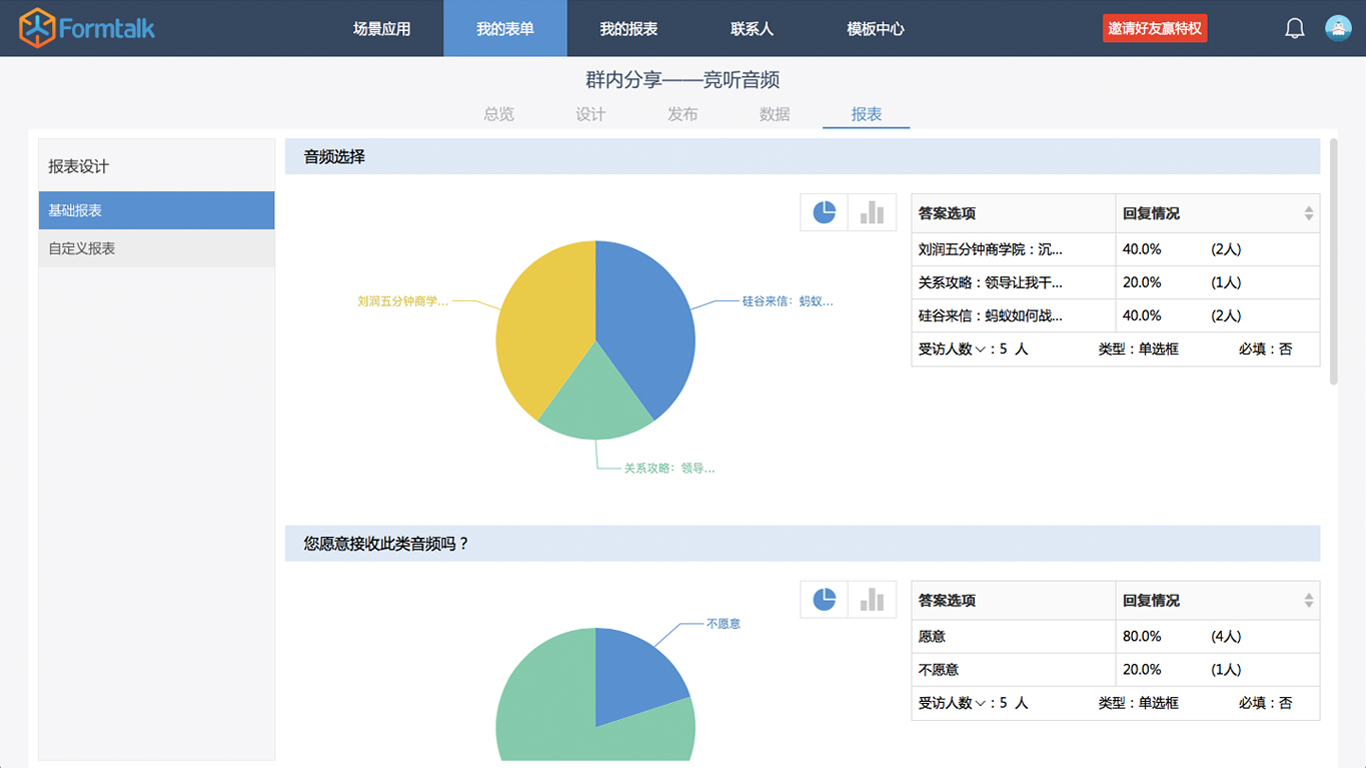Click the 邀请好友赢特权 button
This screenshot has width=1366, height=768.
click(1155, 28)
